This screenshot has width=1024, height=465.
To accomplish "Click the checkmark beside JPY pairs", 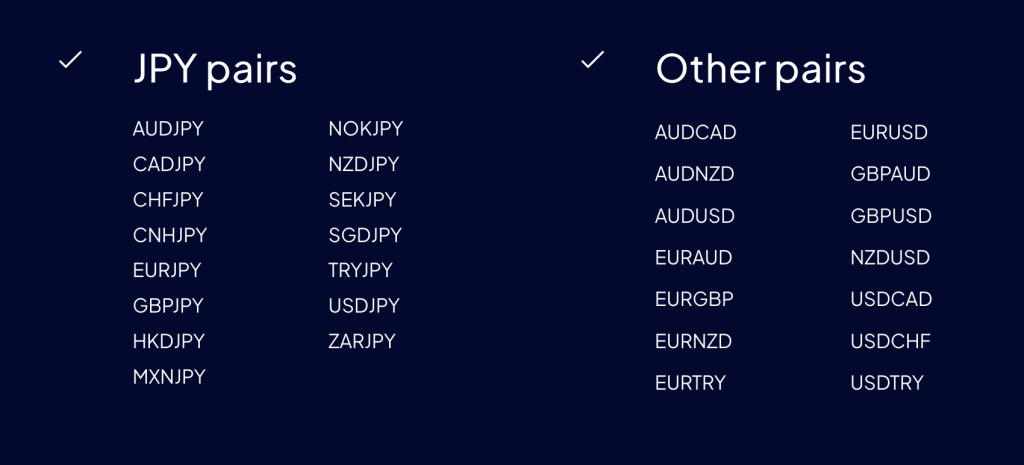I will [x=70, y=61].
